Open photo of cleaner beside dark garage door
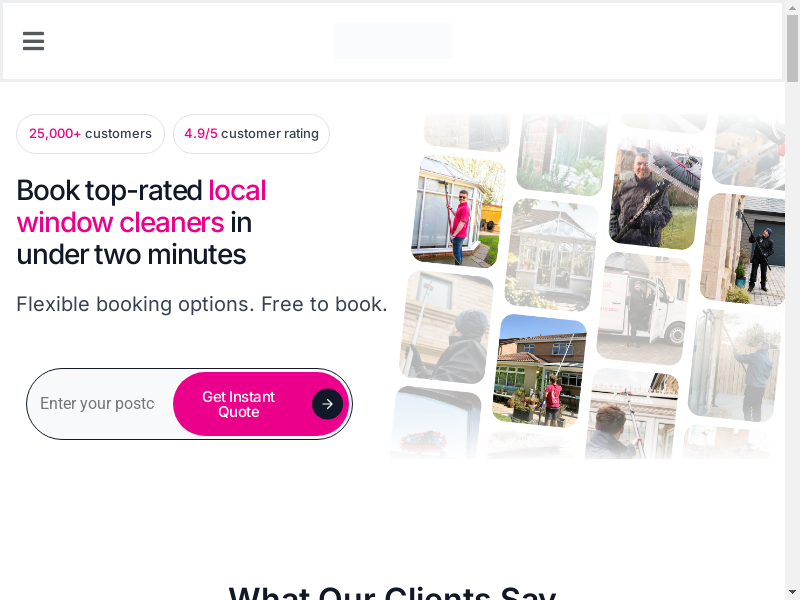800x600 pixels. click(x=744, y=249)
